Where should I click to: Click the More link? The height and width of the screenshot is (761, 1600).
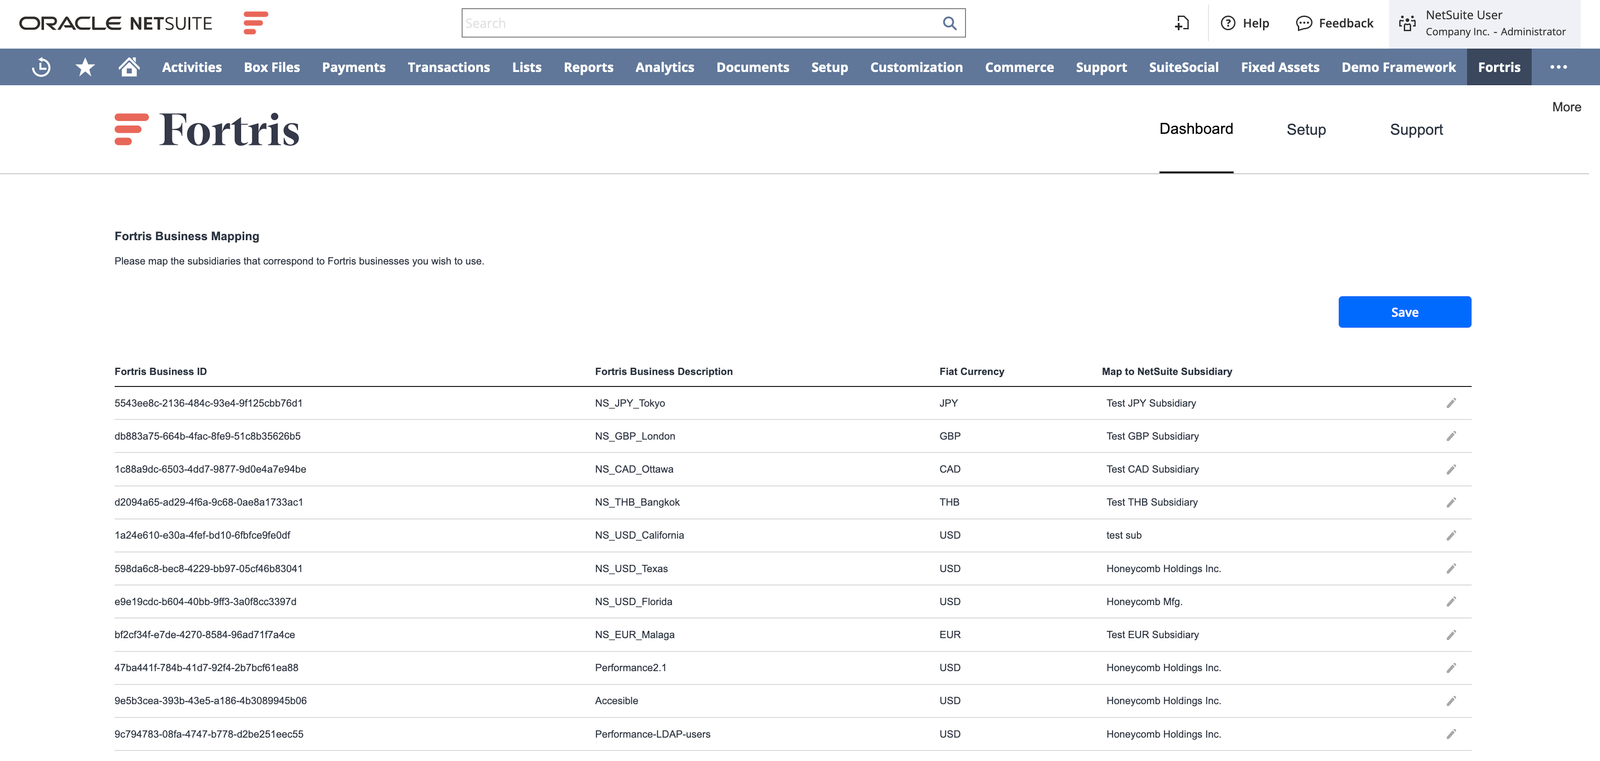click(x=1567, y=107)
